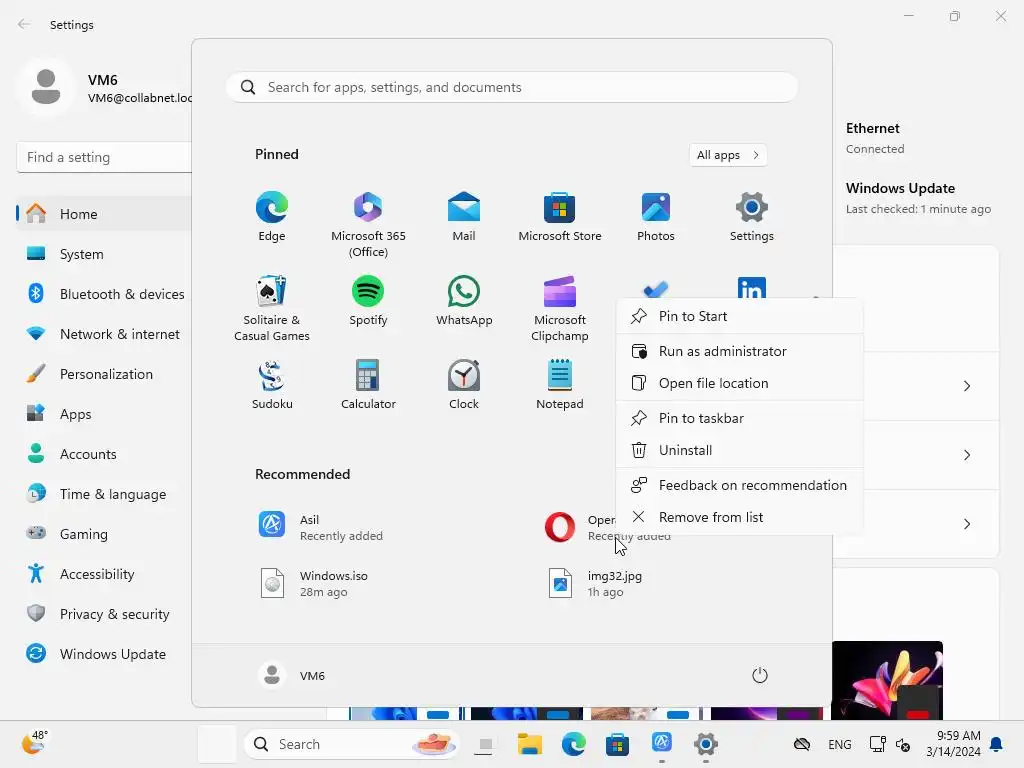The image size is (1024, 768).
Task: Open the Microsoft To Do checkmark icon
Action: pos(656,289)
